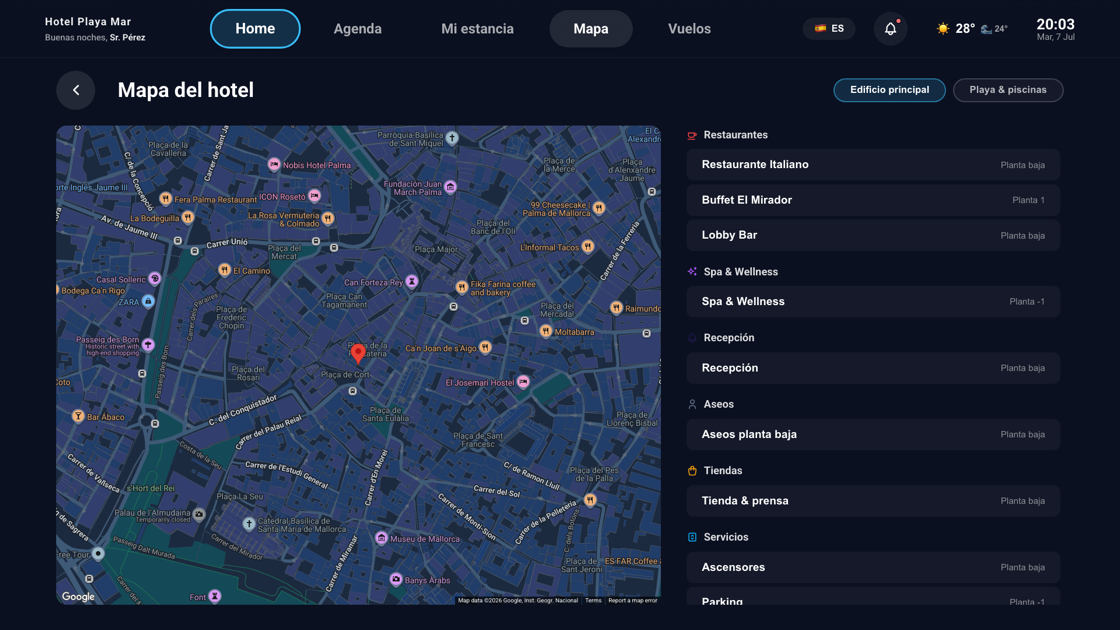Switch to the Vuelos tab
The image size is (1120, 630).
[689, 29]
